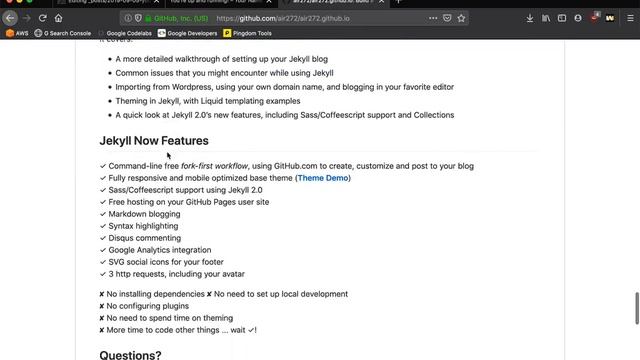Click 'Google Analytics integration' text
The image size is (640, 360).
pyautogui.click(x=160, y=250)
